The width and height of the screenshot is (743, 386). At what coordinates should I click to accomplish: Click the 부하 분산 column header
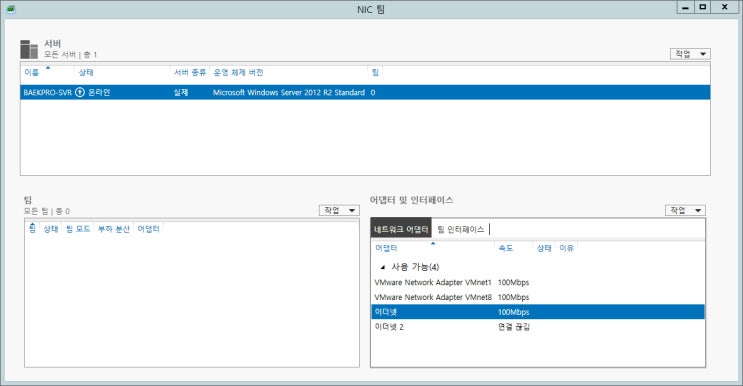click(x=114, y=229)
